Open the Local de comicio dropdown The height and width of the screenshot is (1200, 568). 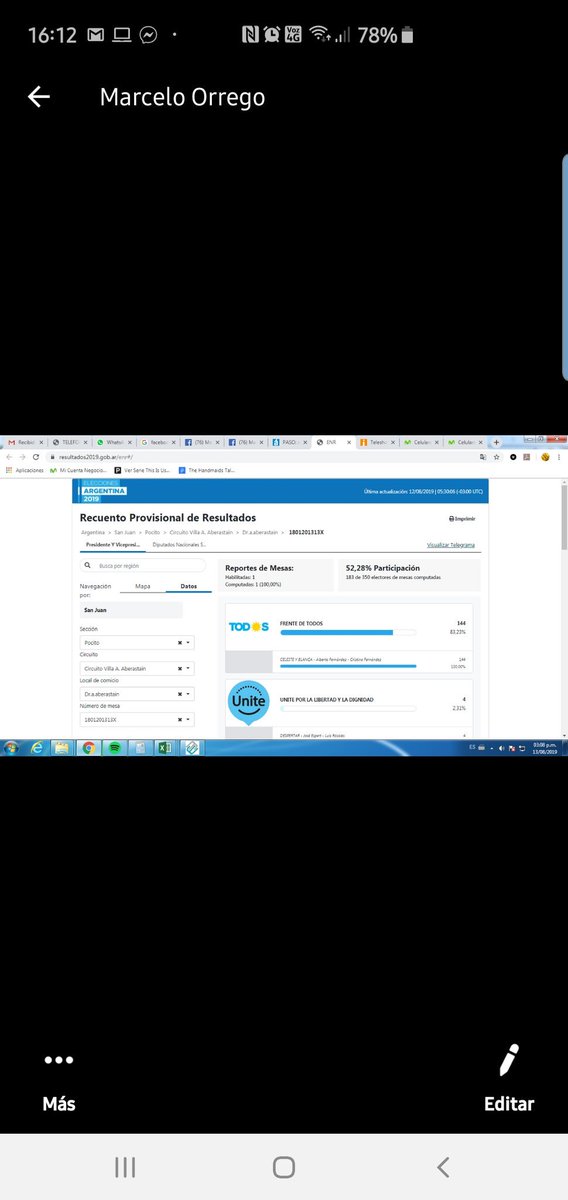tap(137, 693)
